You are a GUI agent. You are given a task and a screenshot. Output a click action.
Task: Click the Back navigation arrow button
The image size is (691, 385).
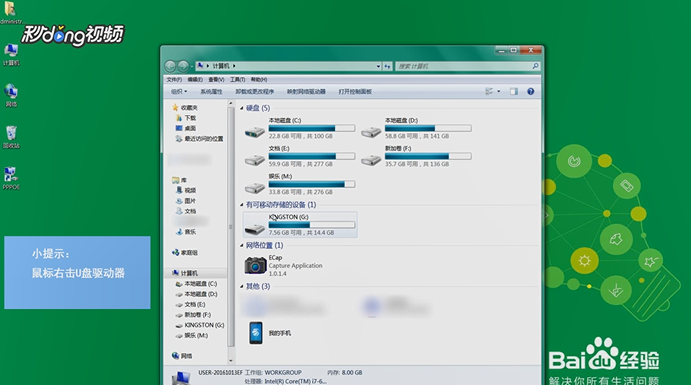(x=170, y=66)
